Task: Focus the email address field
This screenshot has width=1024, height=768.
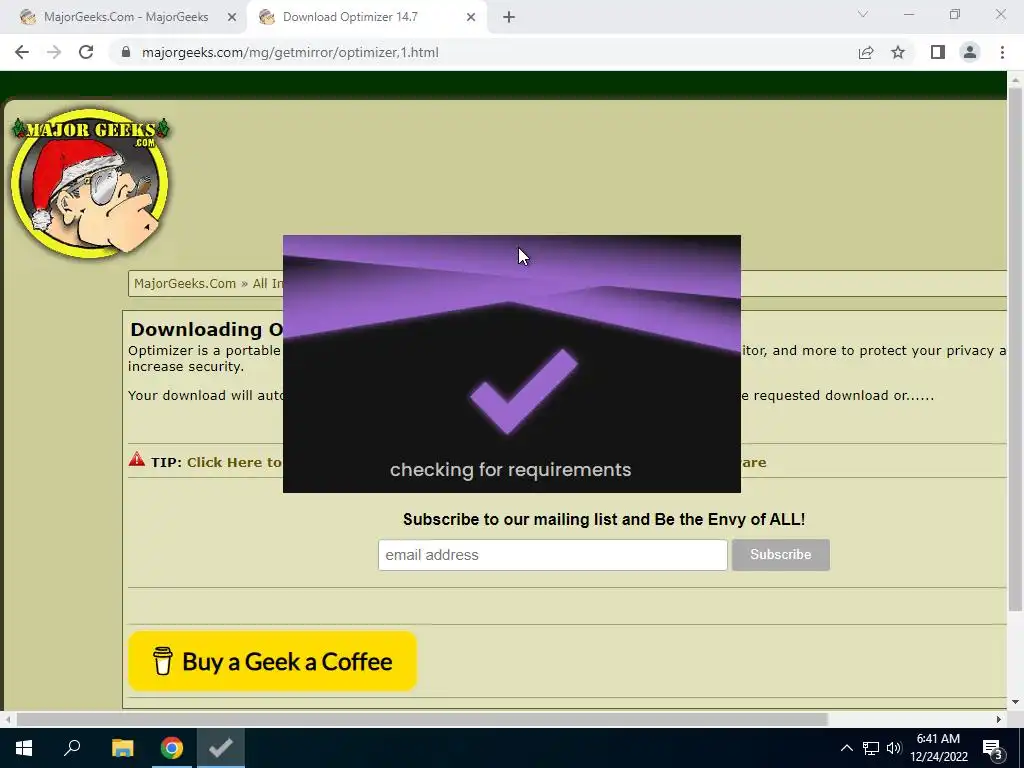Action: click(552, 555)
